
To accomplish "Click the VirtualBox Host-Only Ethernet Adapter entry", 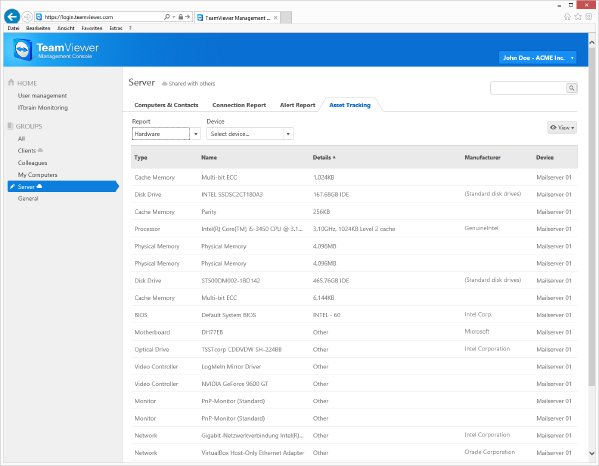I will coord(253,453).
